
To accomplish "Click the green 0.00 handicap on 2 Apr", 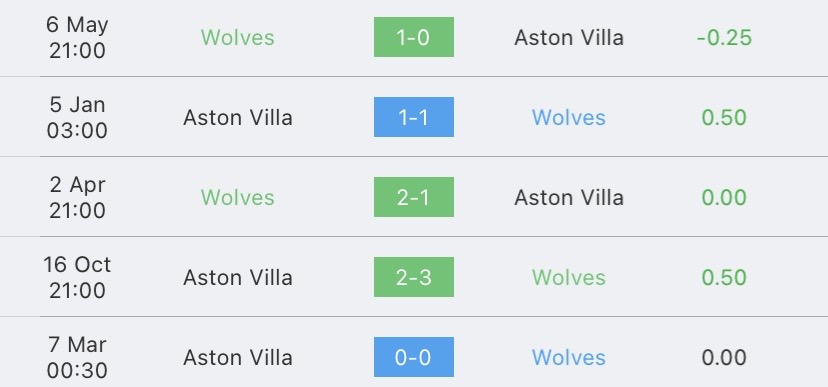I will 724,197.
